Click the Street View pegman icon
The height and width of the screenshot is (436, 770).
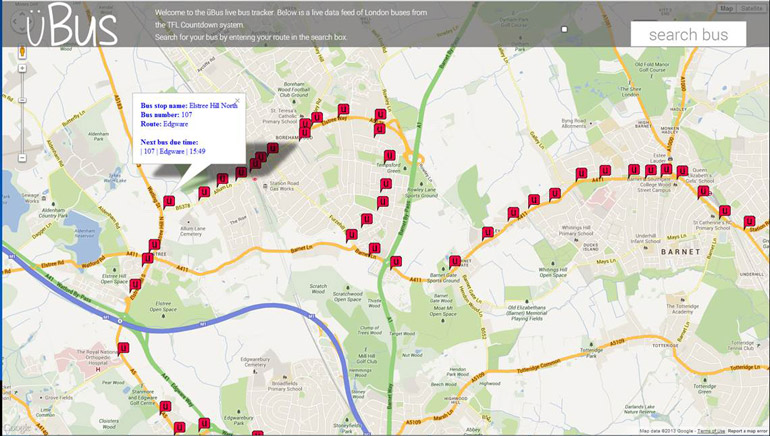tap(22, 52)
